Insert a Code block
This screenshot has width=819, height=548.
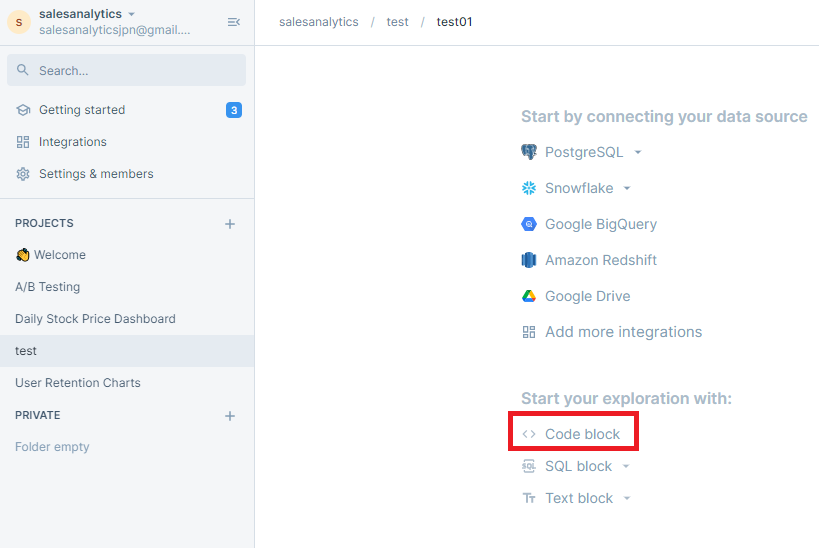click(x=581, y=434)
